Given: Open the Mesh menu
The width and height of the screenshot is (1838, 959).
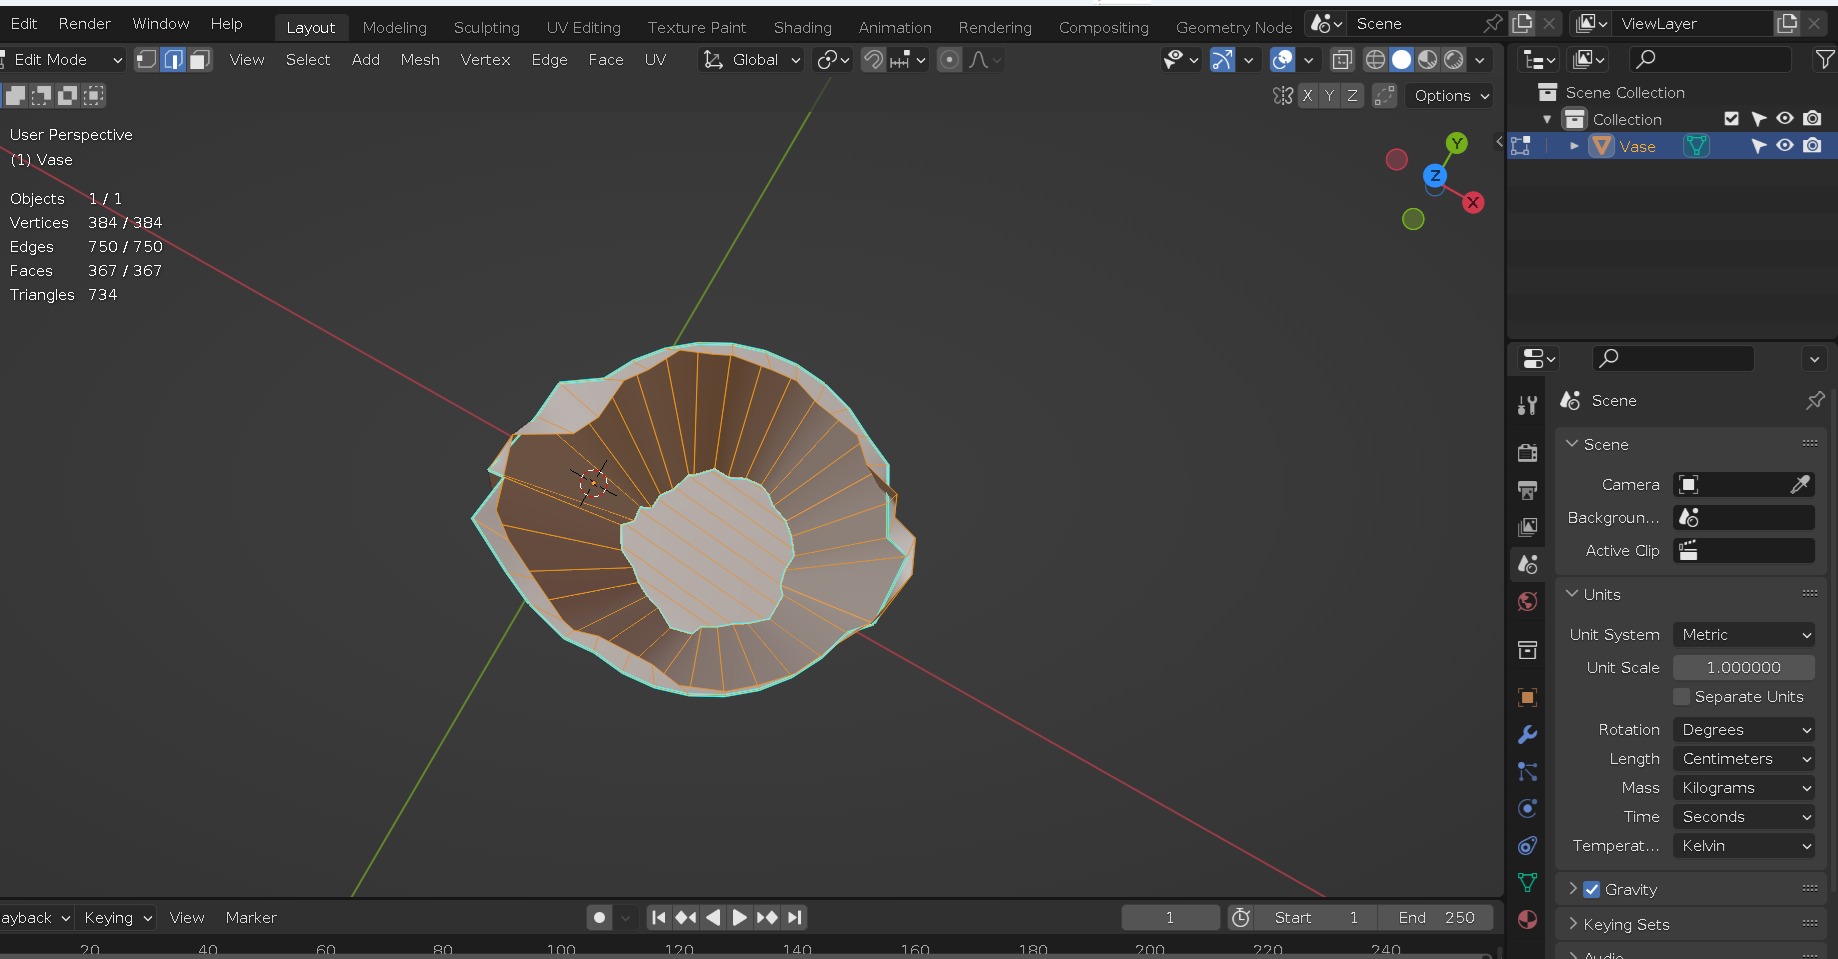Looking at the screenshot, I should (x=420, y=60).
